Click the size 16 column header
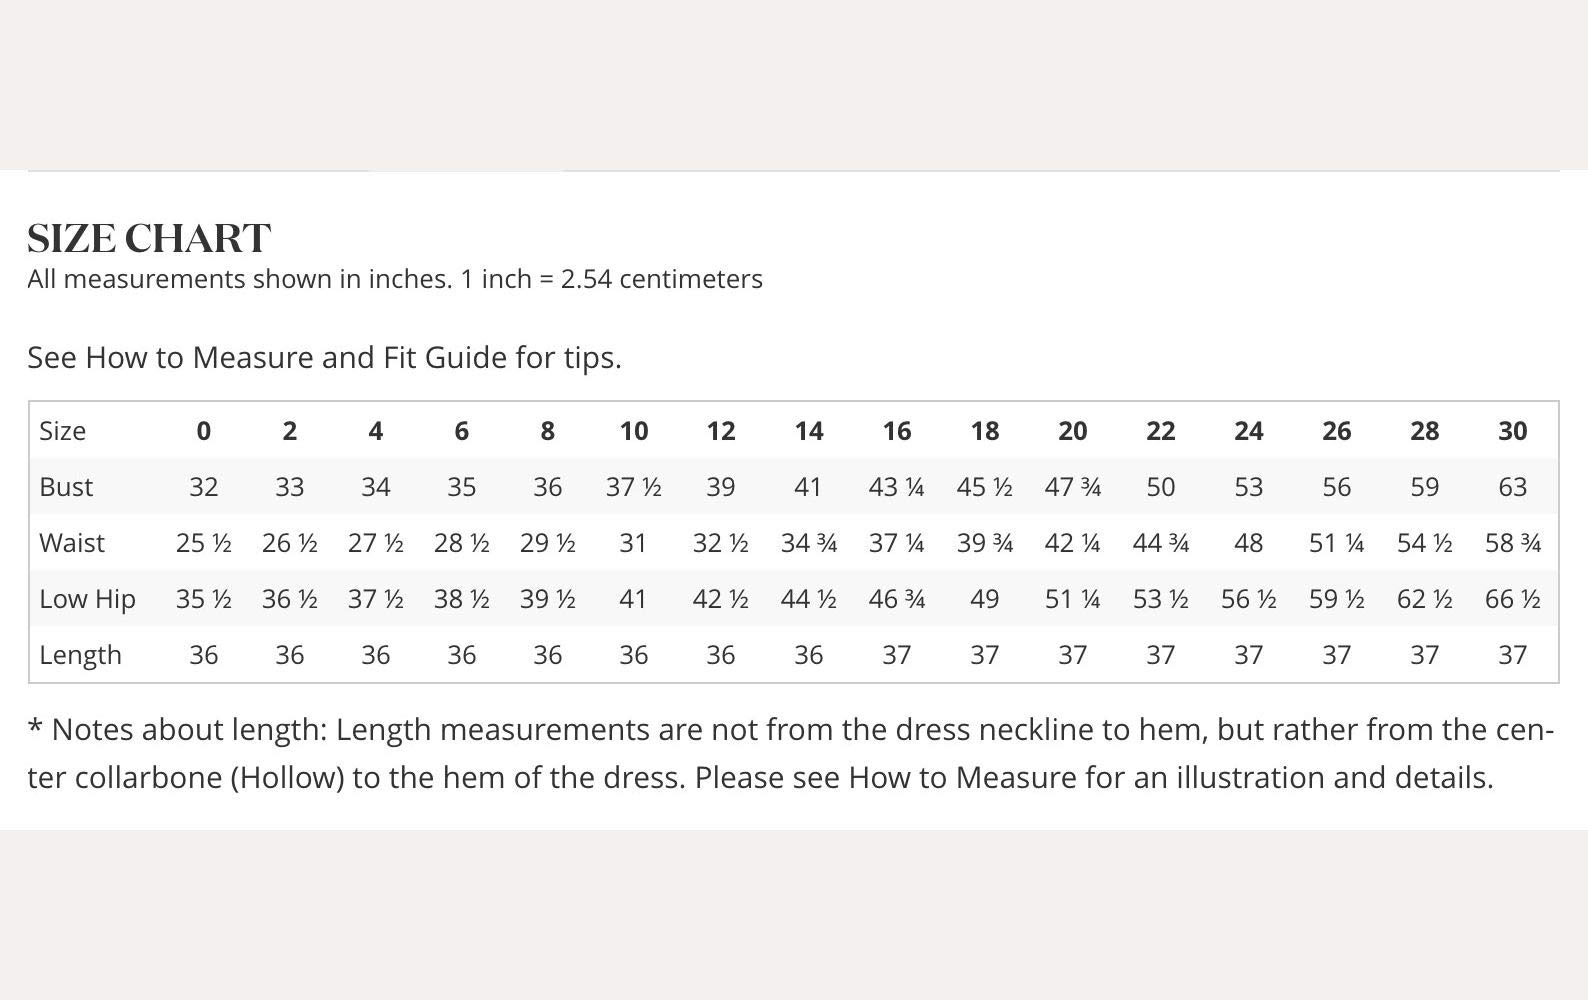Screen dimensions: 1588x1000 pyautogui.click(x=896, y=431)
